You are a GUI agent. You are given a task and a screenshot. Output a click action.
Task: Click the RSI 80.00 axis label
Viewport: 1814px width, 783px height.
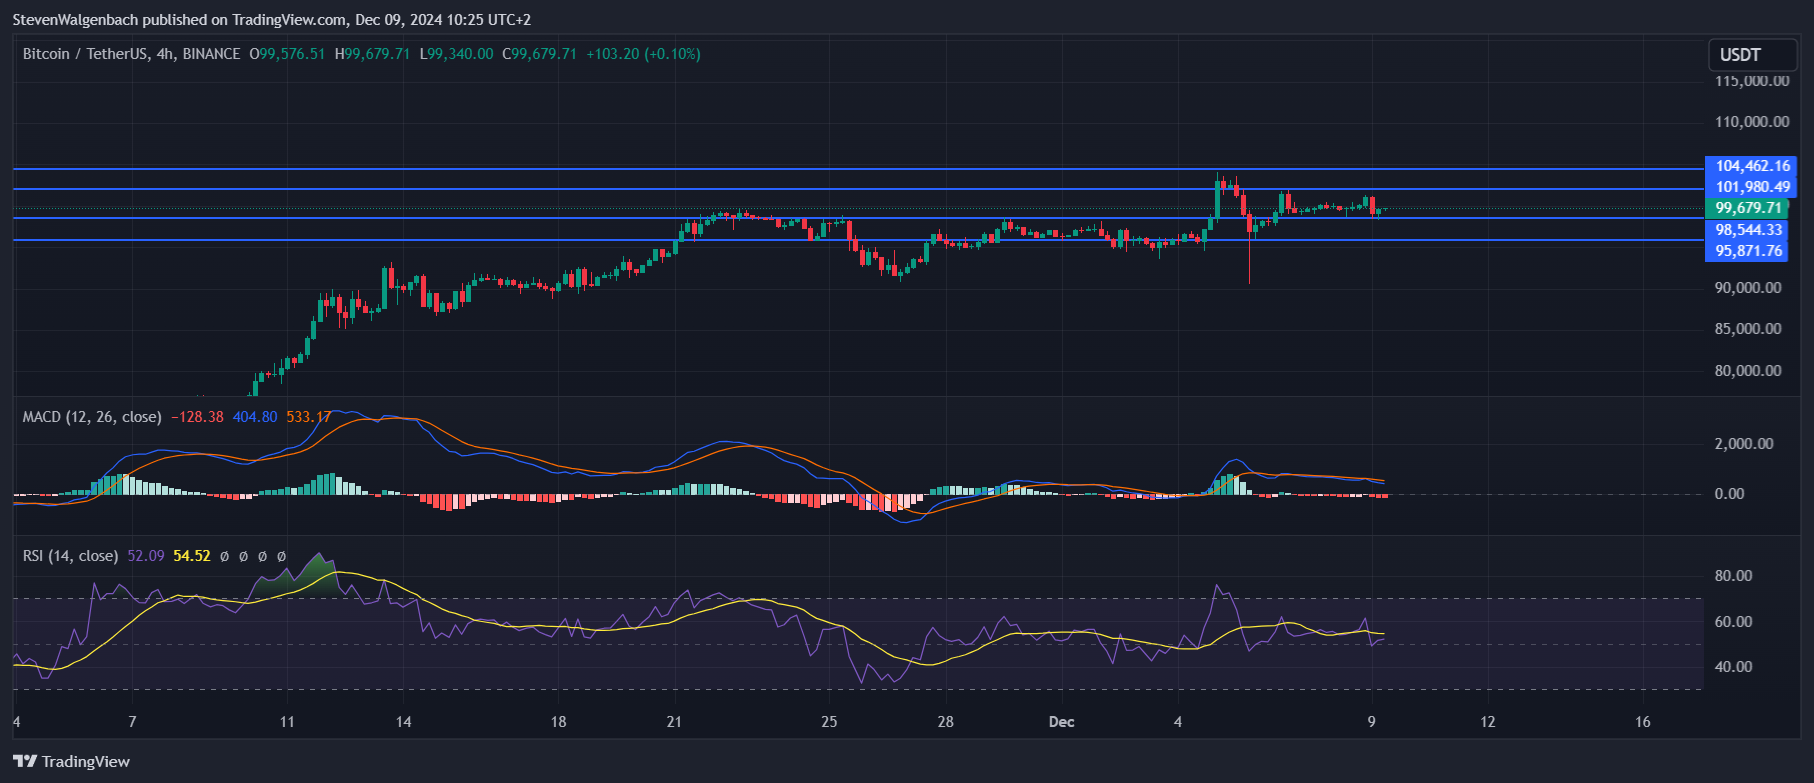coord(1733,576)
